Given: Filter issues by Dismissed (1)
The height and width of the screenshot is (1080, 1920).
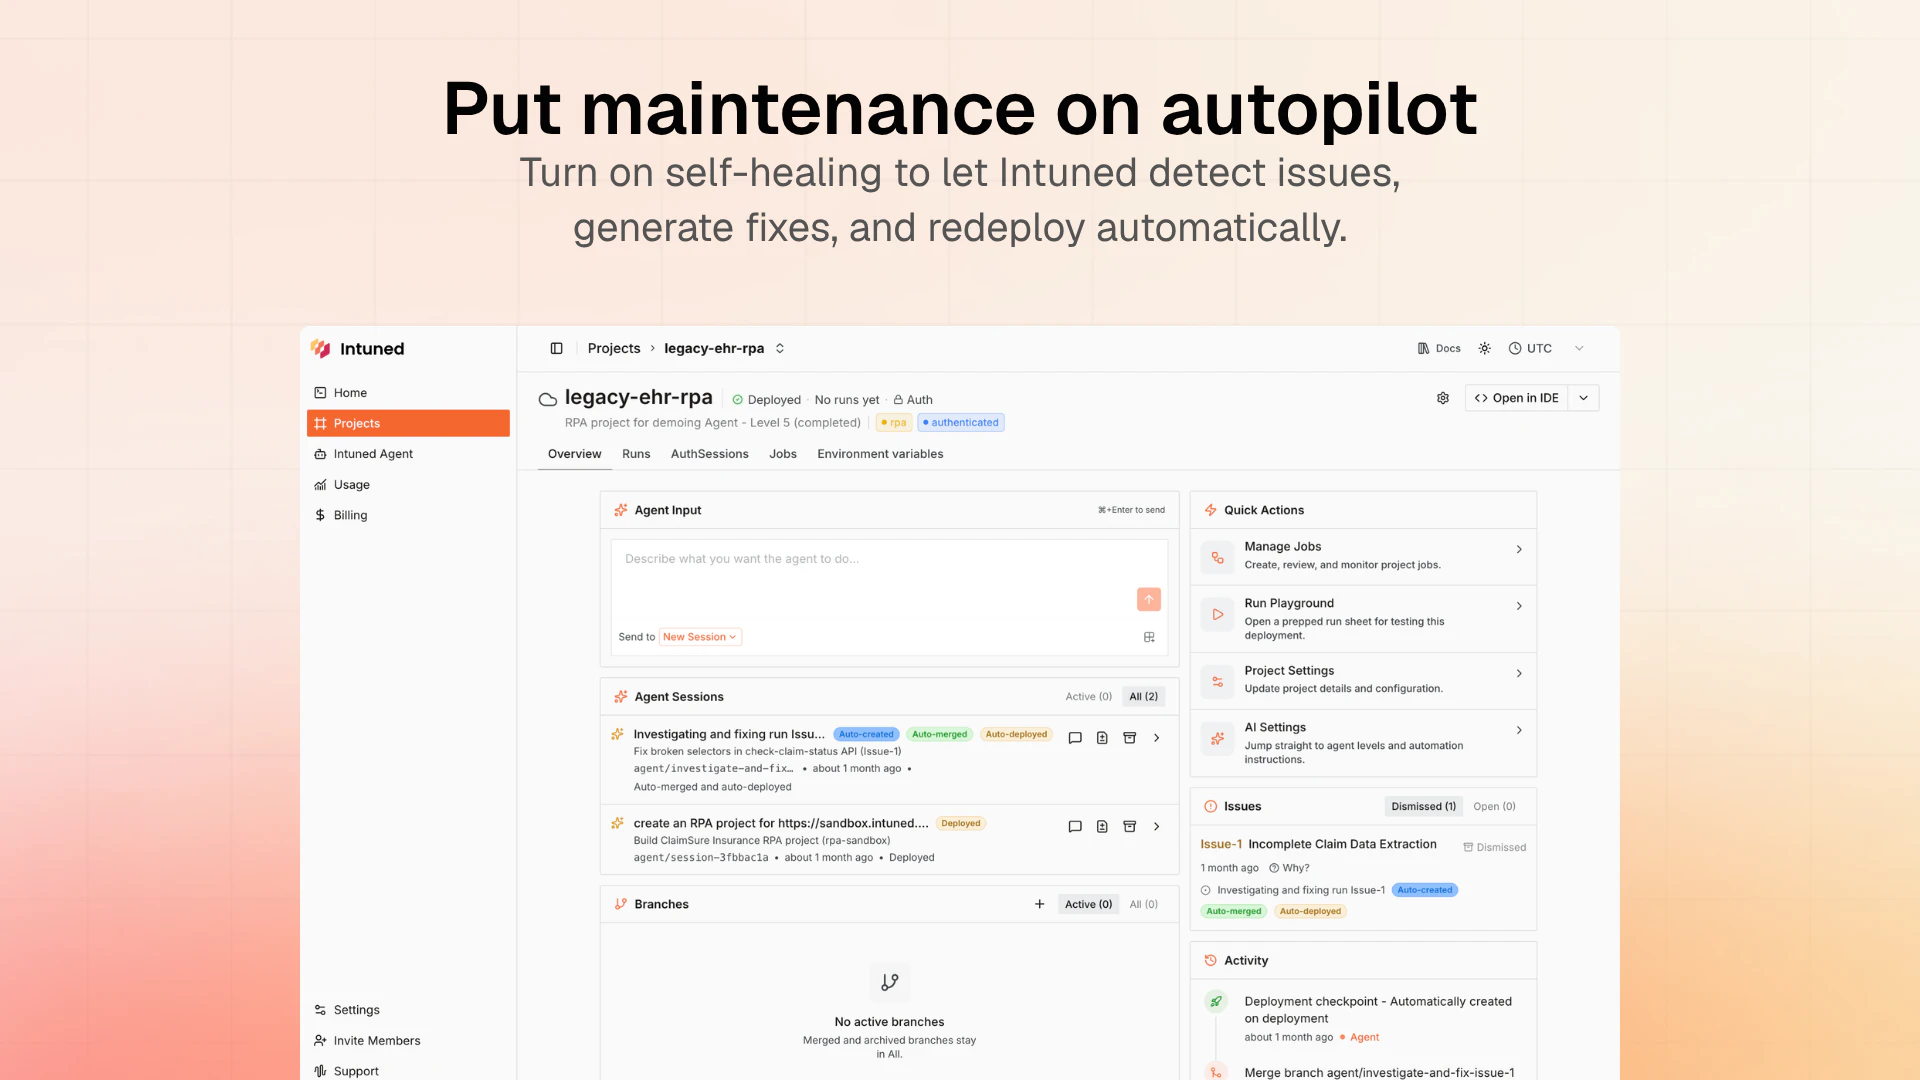Looking at the screenshot, I should (x=1424, y=806).
